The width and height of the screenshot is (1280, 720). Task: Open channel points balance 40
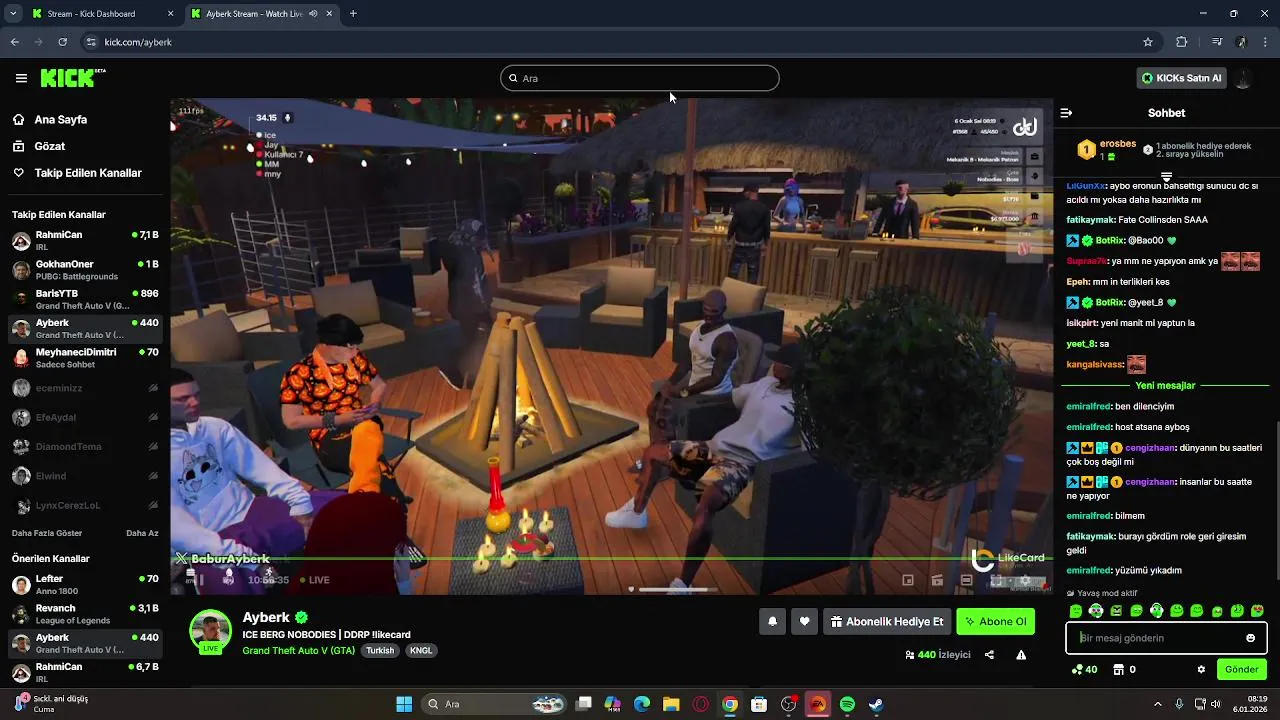(x=1084, y=669)
